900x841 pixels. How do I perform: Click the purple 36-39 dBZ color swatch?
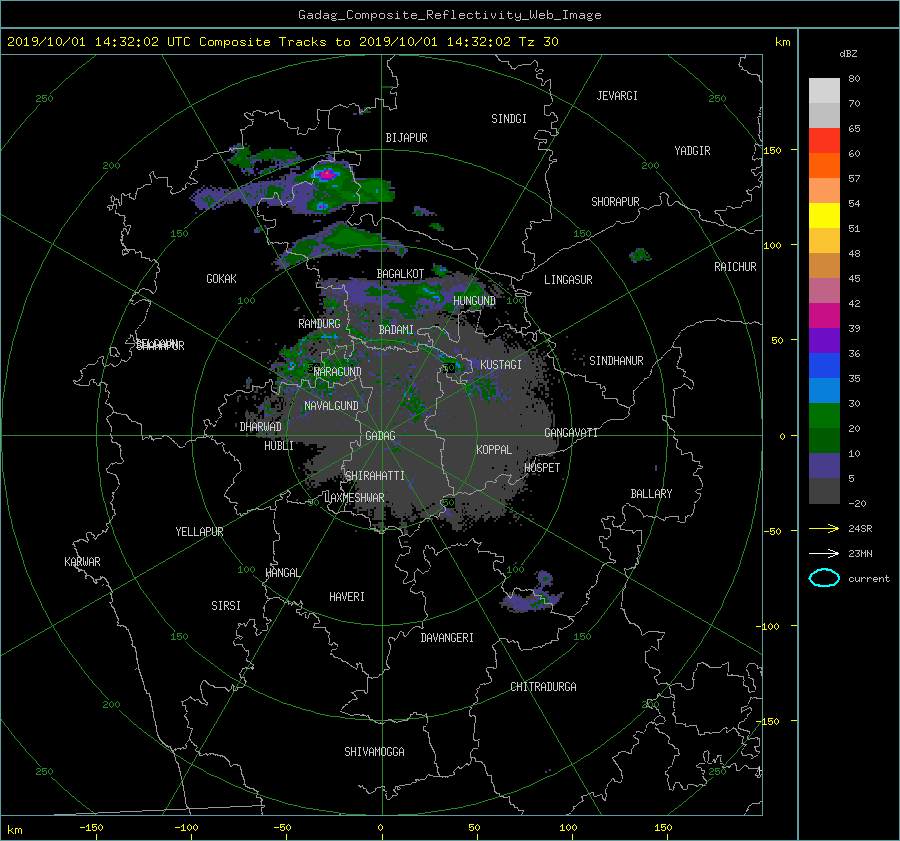point(824,340)
